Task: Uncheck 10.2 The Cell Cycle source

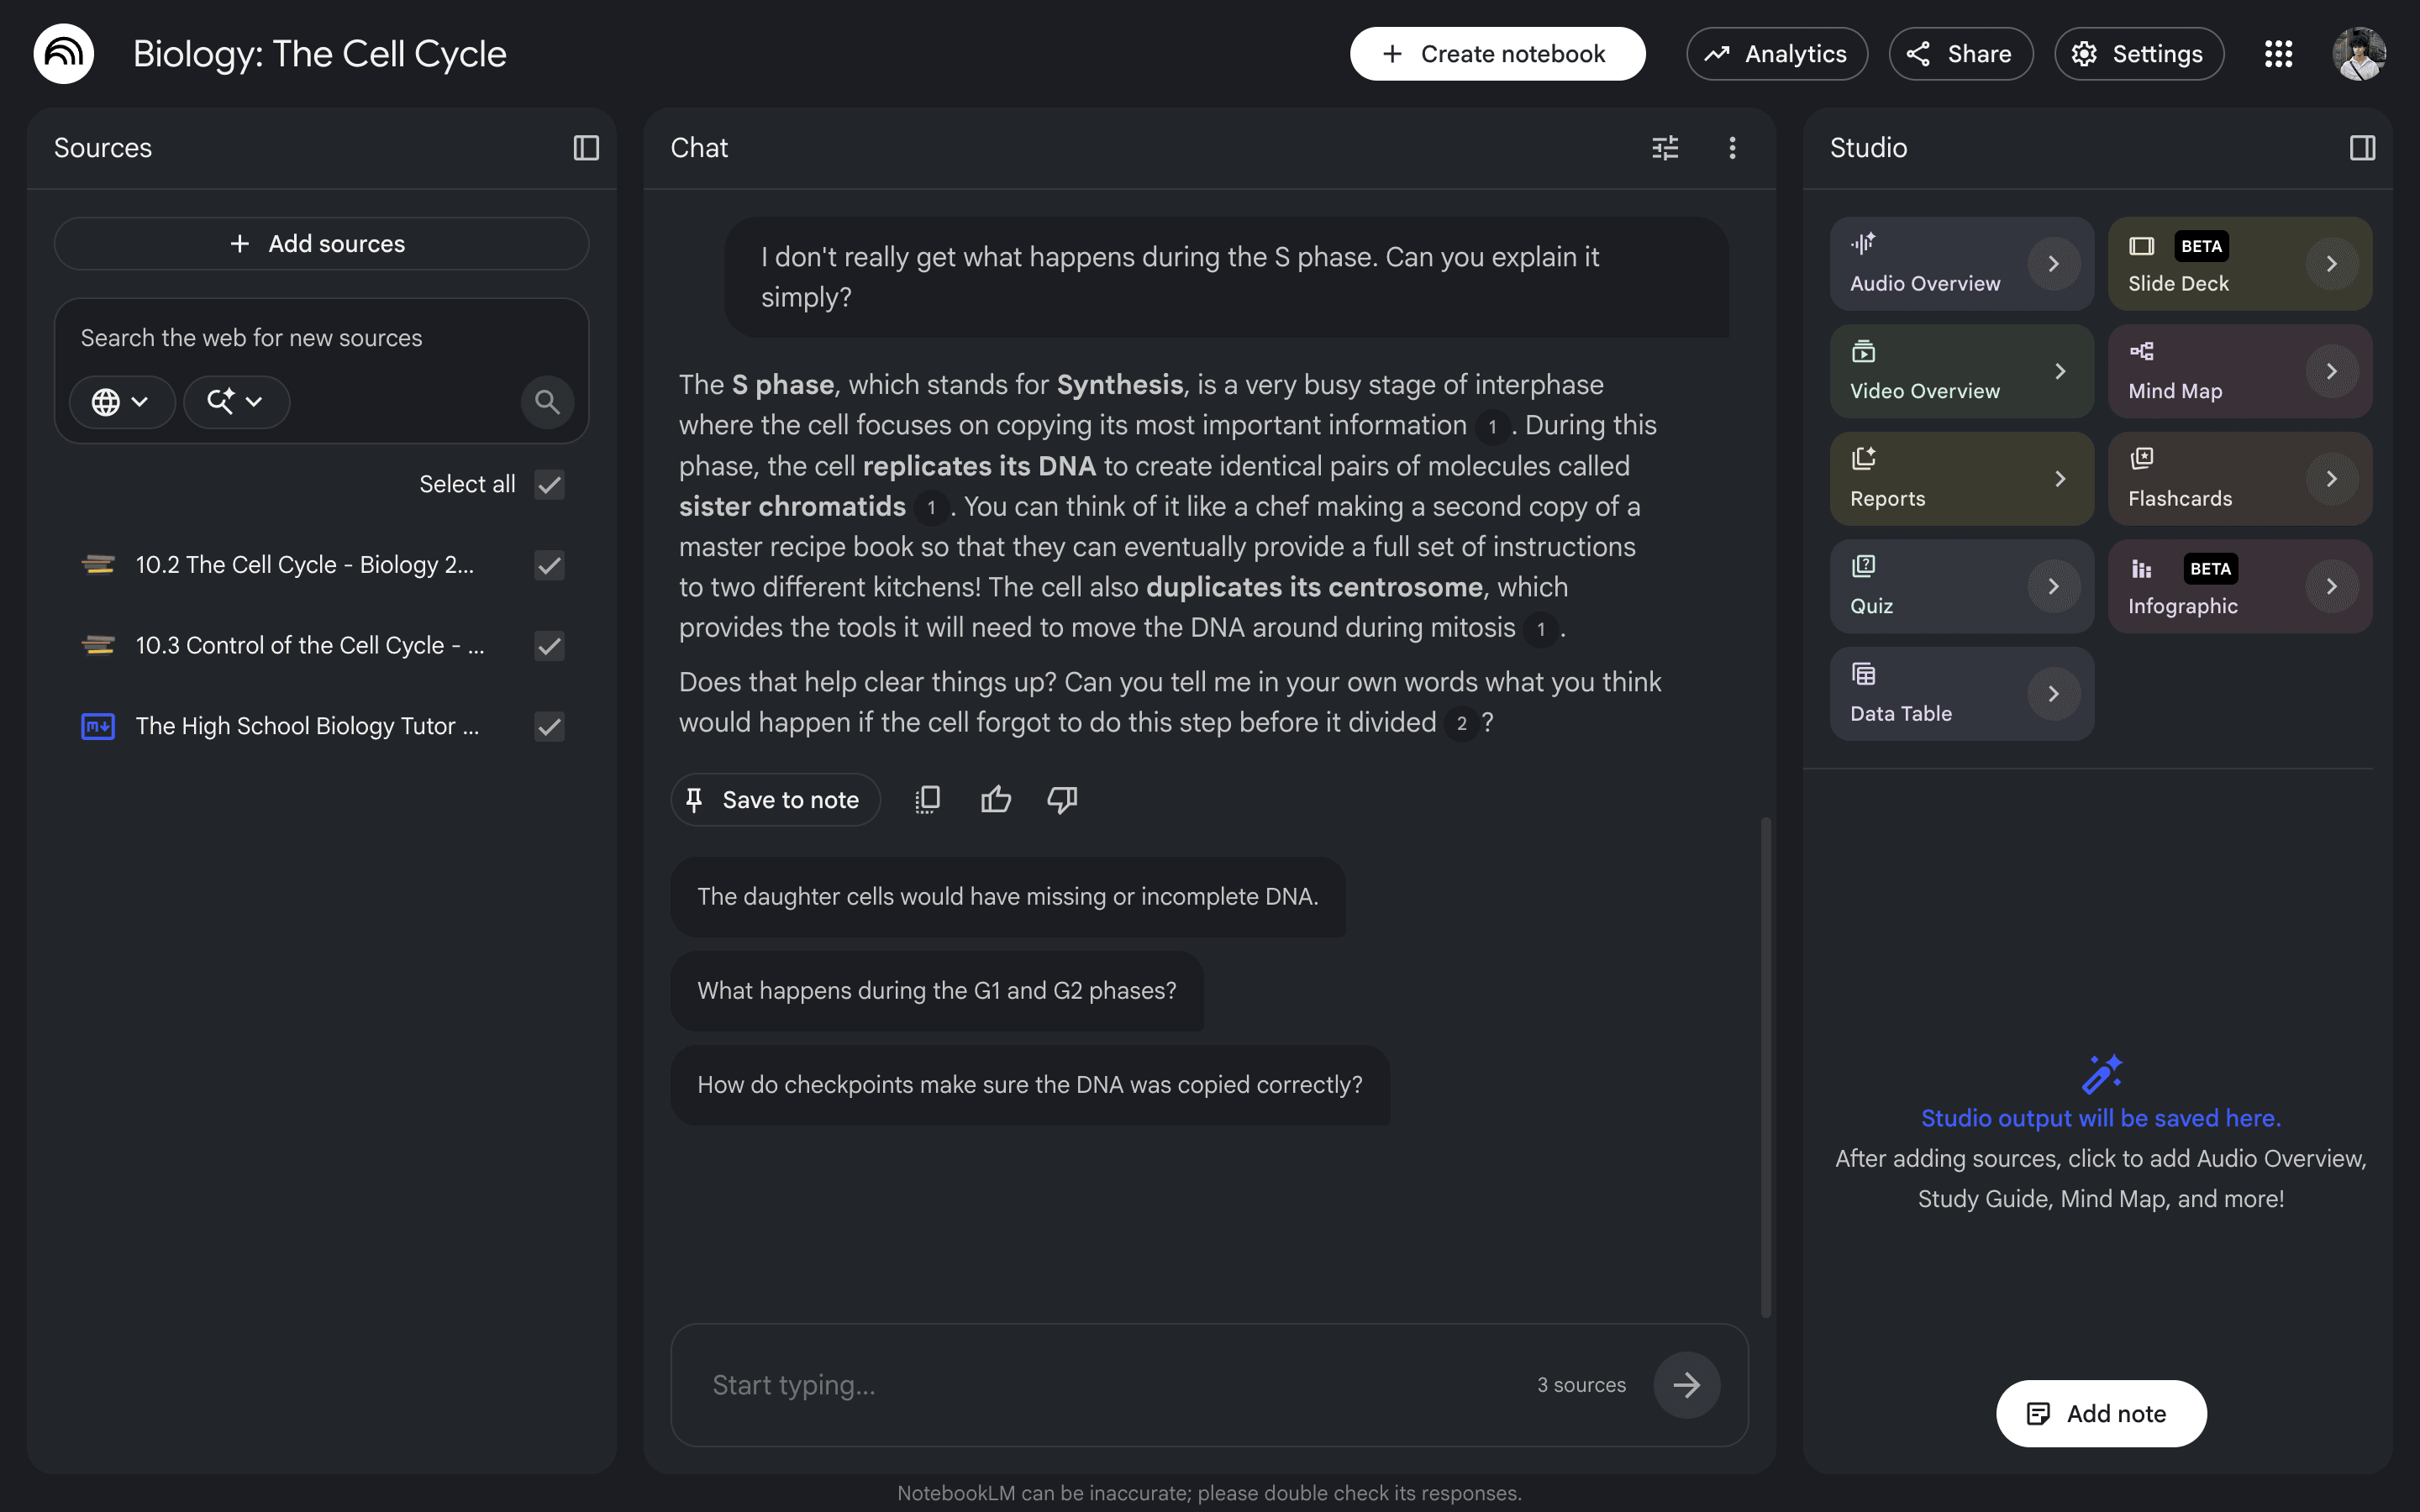Action: pyautogui.click(x=549, y=565)
